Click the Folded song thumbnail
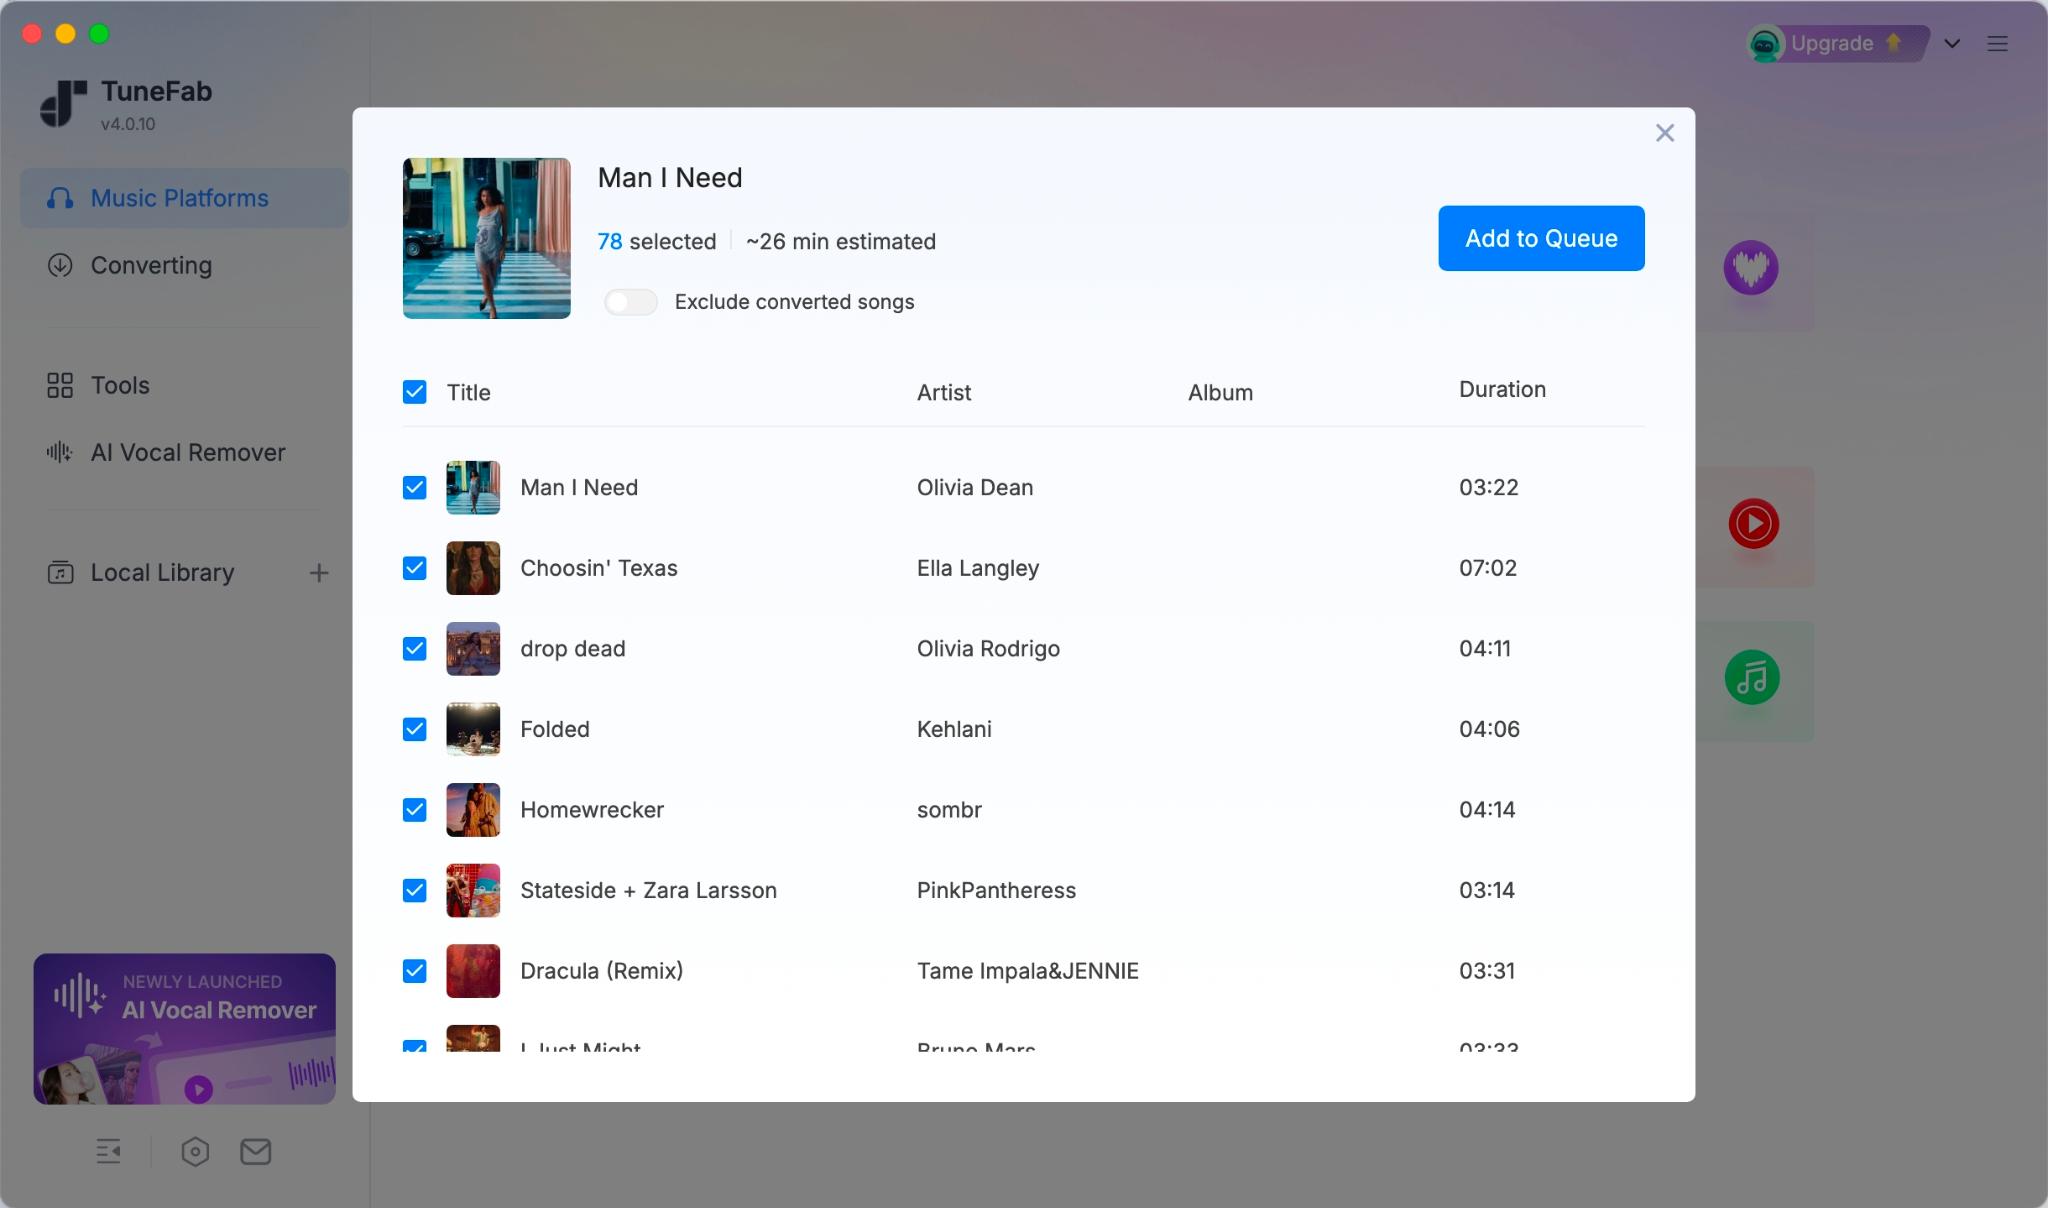This screenshot has width=2048, height=1208. coord(473,729)
